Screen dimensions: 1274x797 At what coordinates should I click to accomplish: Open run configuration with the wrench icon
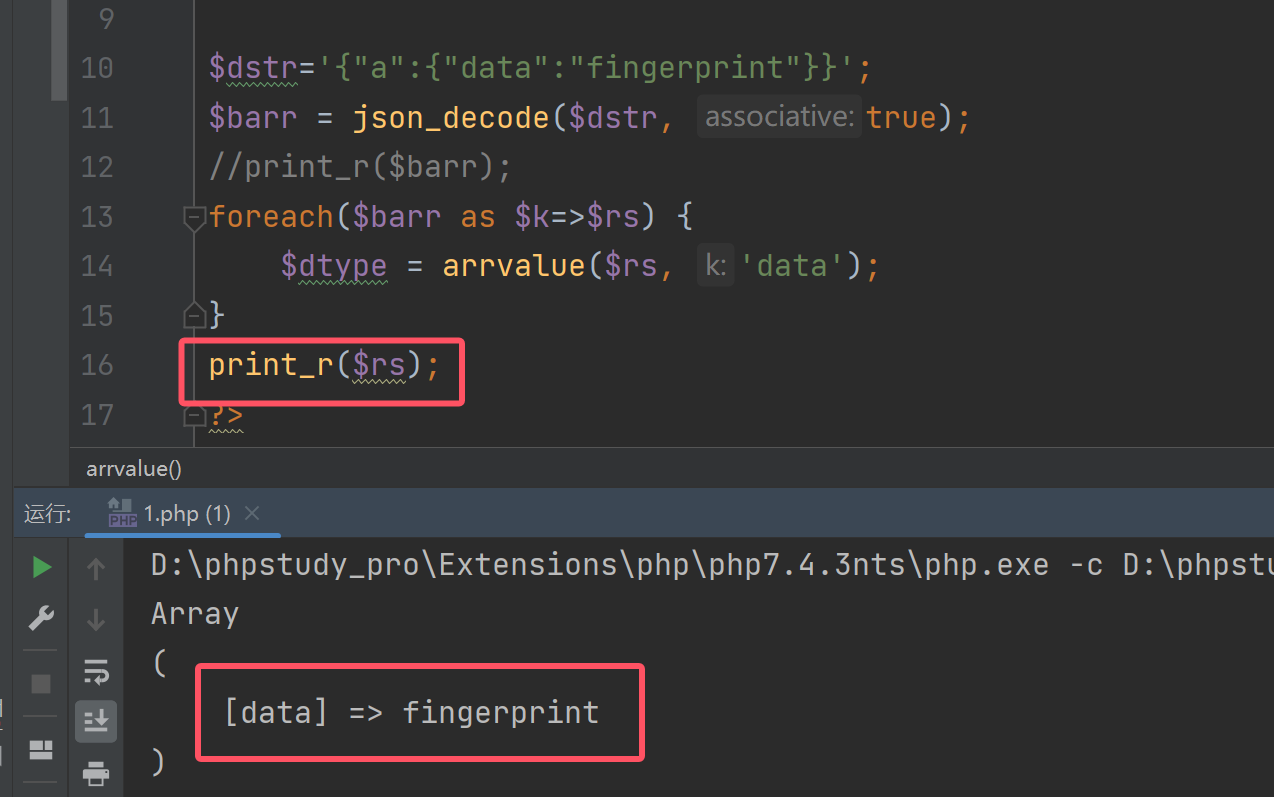coord(41,618)
